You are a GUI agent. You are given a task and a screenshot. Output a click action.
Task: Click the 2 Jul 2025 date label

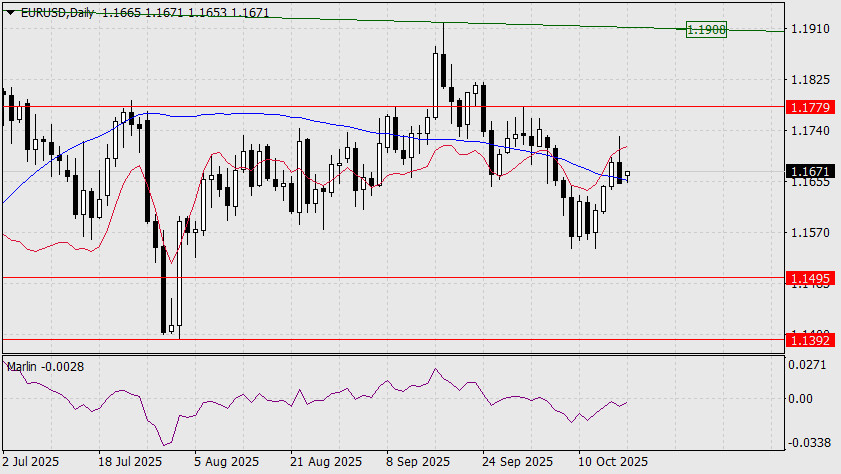point(31,462)
